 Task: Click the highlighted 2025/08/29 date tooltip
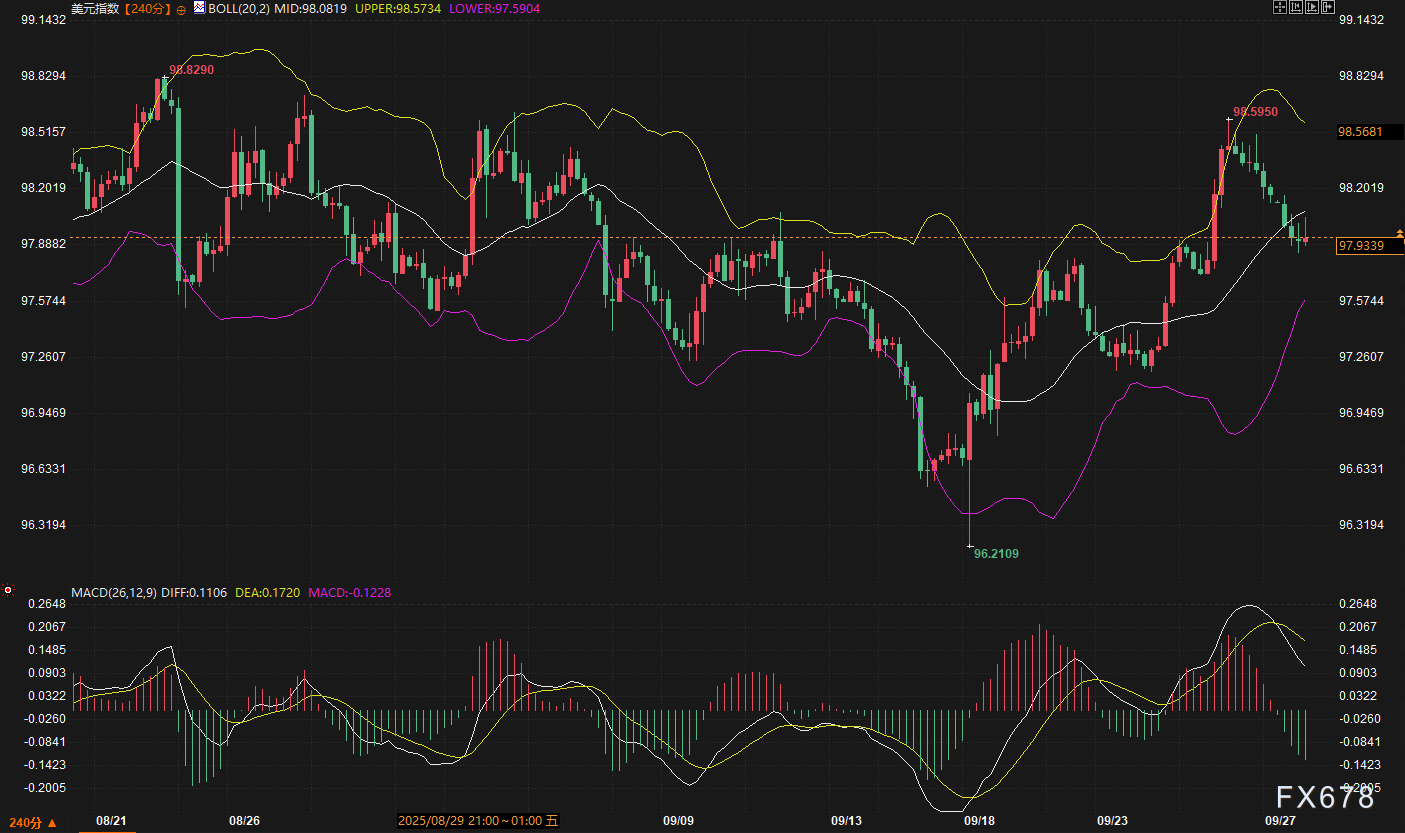click(x=478, y=821)
